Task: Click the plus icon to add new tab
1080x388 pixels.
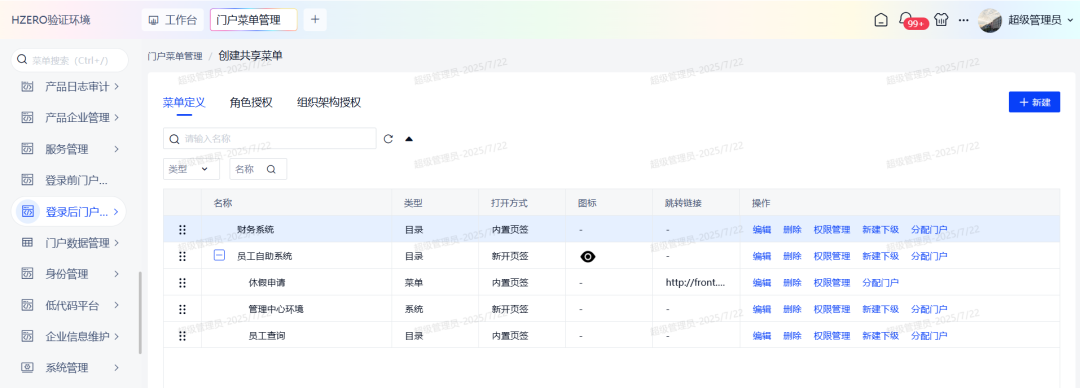Action: pyautogui.click(x=315, y=20)
